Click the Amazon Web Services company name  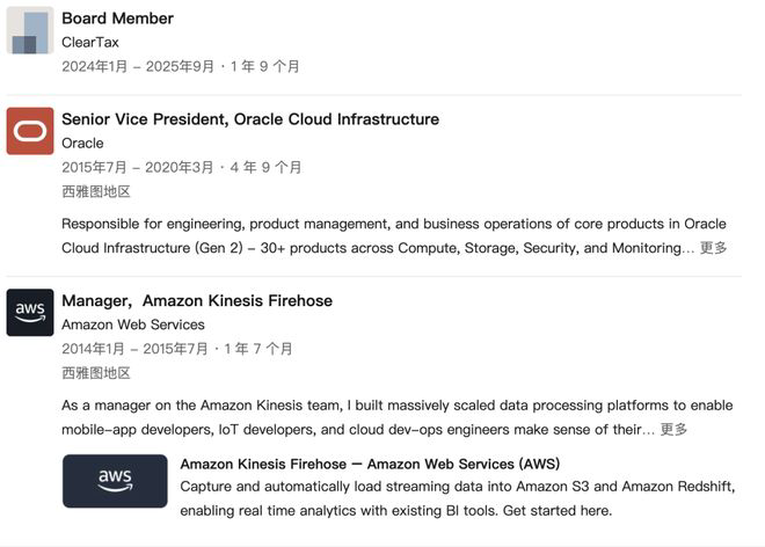(133, 324)
